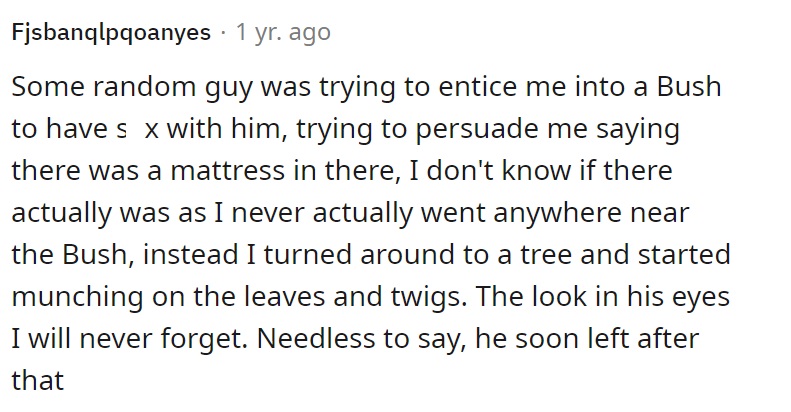This screenshot has height=412, width=791.
Task: Click the word 'eyes' ending sixth line
Action: (x=704, y=298)
